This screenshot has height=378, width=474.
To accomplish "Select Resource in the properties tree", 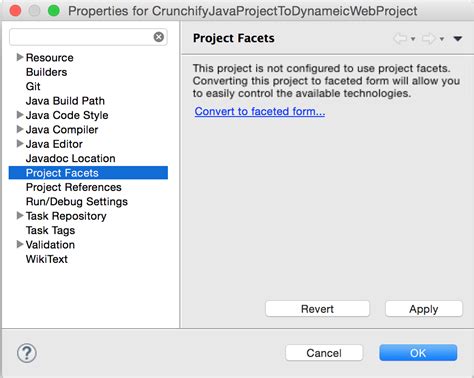I will click(x=50, y=58).
